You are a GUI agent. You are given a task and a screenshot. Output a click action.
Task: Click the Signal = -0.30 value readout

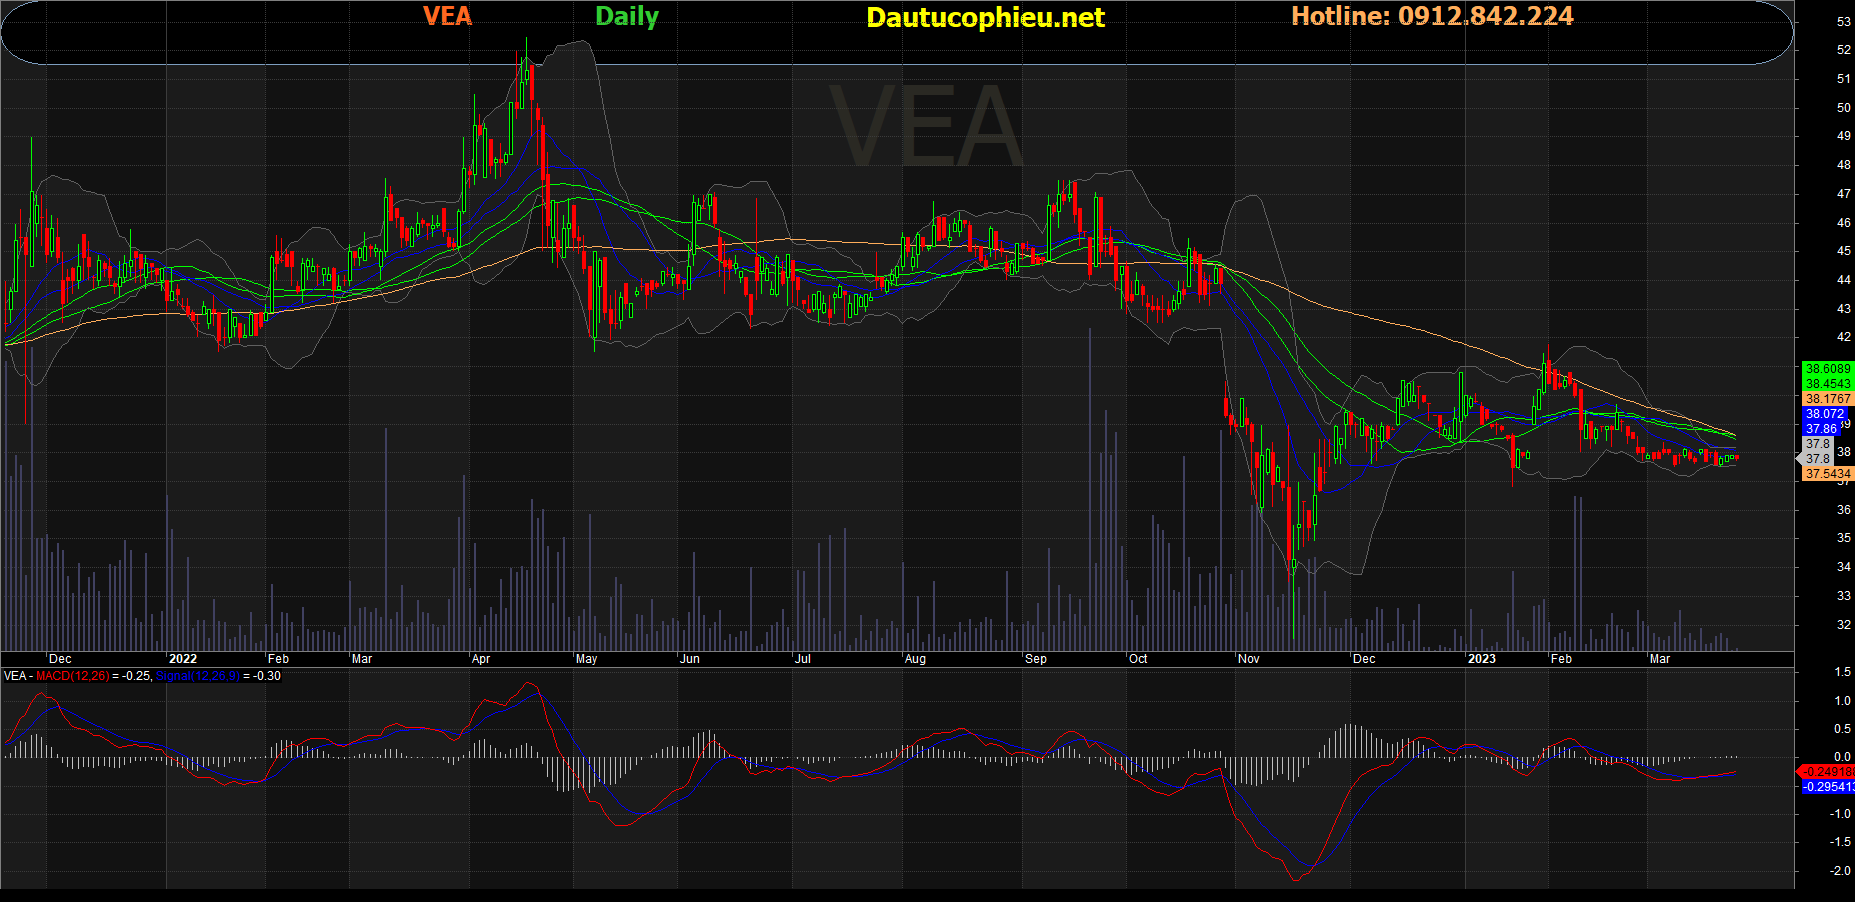tap(263, 676)
